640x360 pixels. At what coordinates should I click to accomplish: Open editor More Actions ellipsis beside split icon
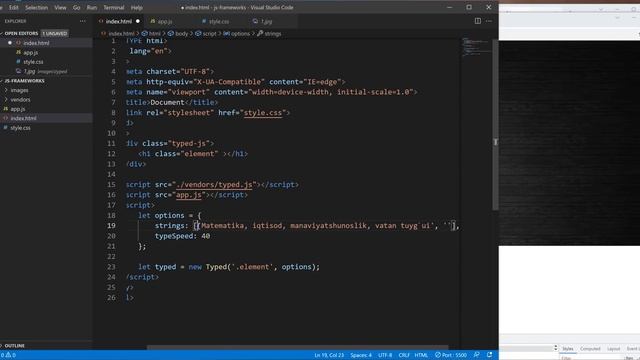point(489,21)
